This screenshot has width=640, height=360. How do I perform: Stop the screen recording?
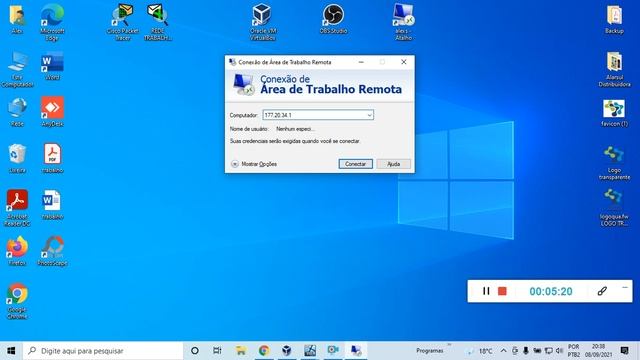502,291
